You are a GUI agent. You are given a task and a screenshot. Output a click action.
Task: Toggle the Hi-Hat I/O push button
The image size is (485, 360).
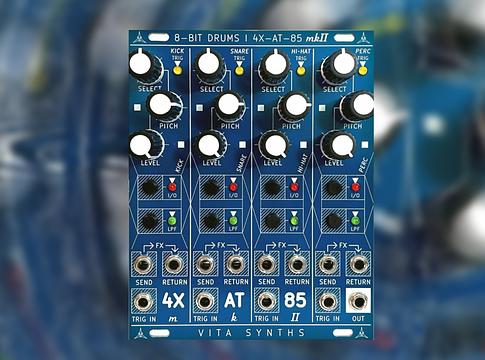tap(273, 188)
